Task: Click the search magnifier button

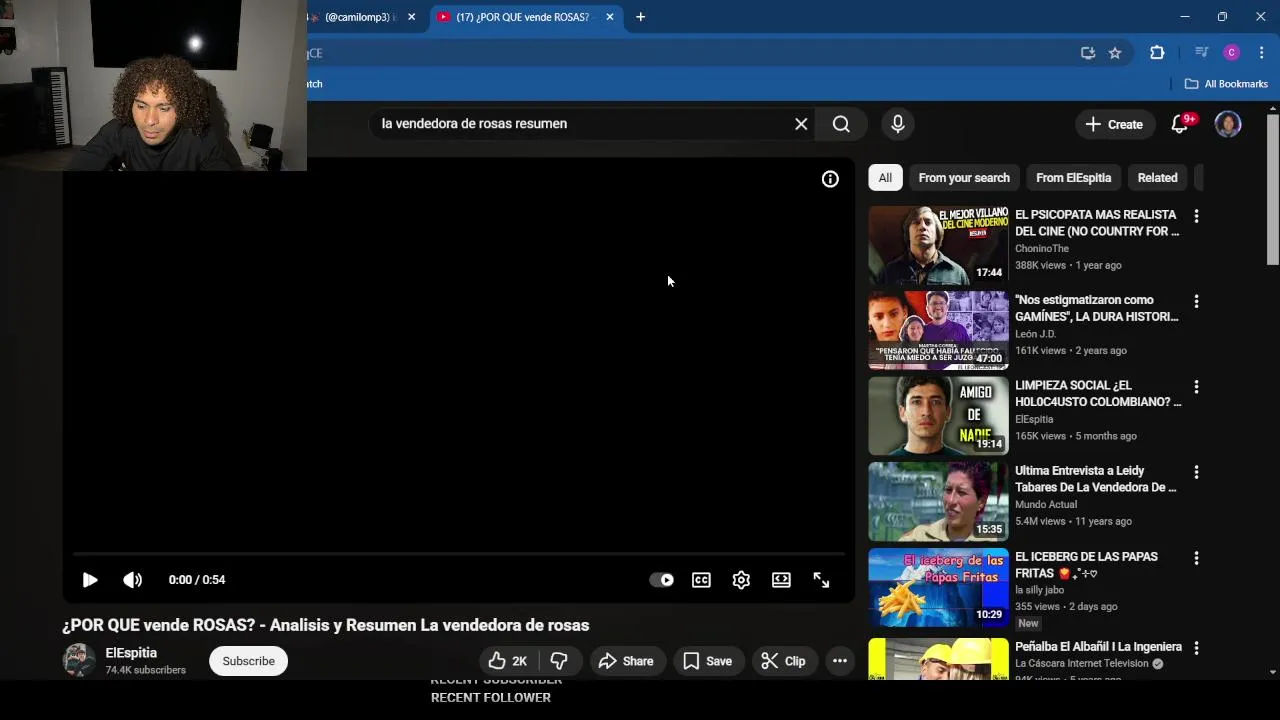Action: (841, 124)
